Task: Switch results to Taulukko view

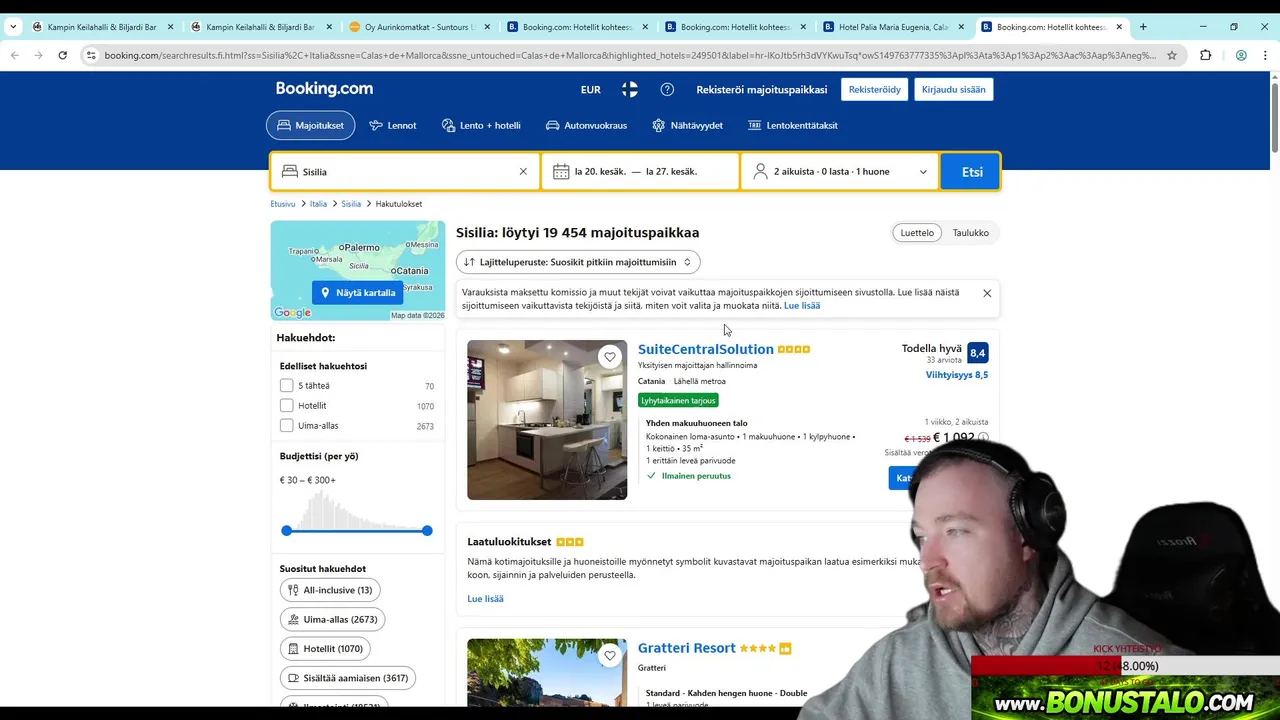Action: tap(970, 233)
